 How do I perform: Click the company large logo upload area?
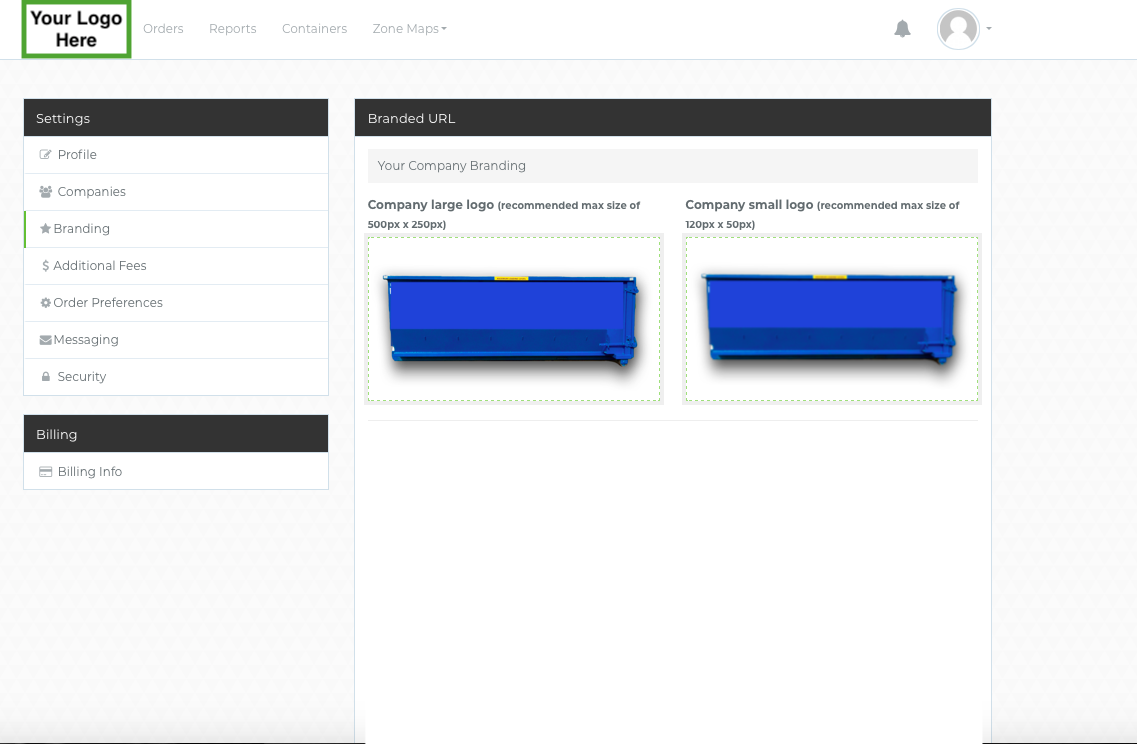pyautogui.click(x=514, y=318)
